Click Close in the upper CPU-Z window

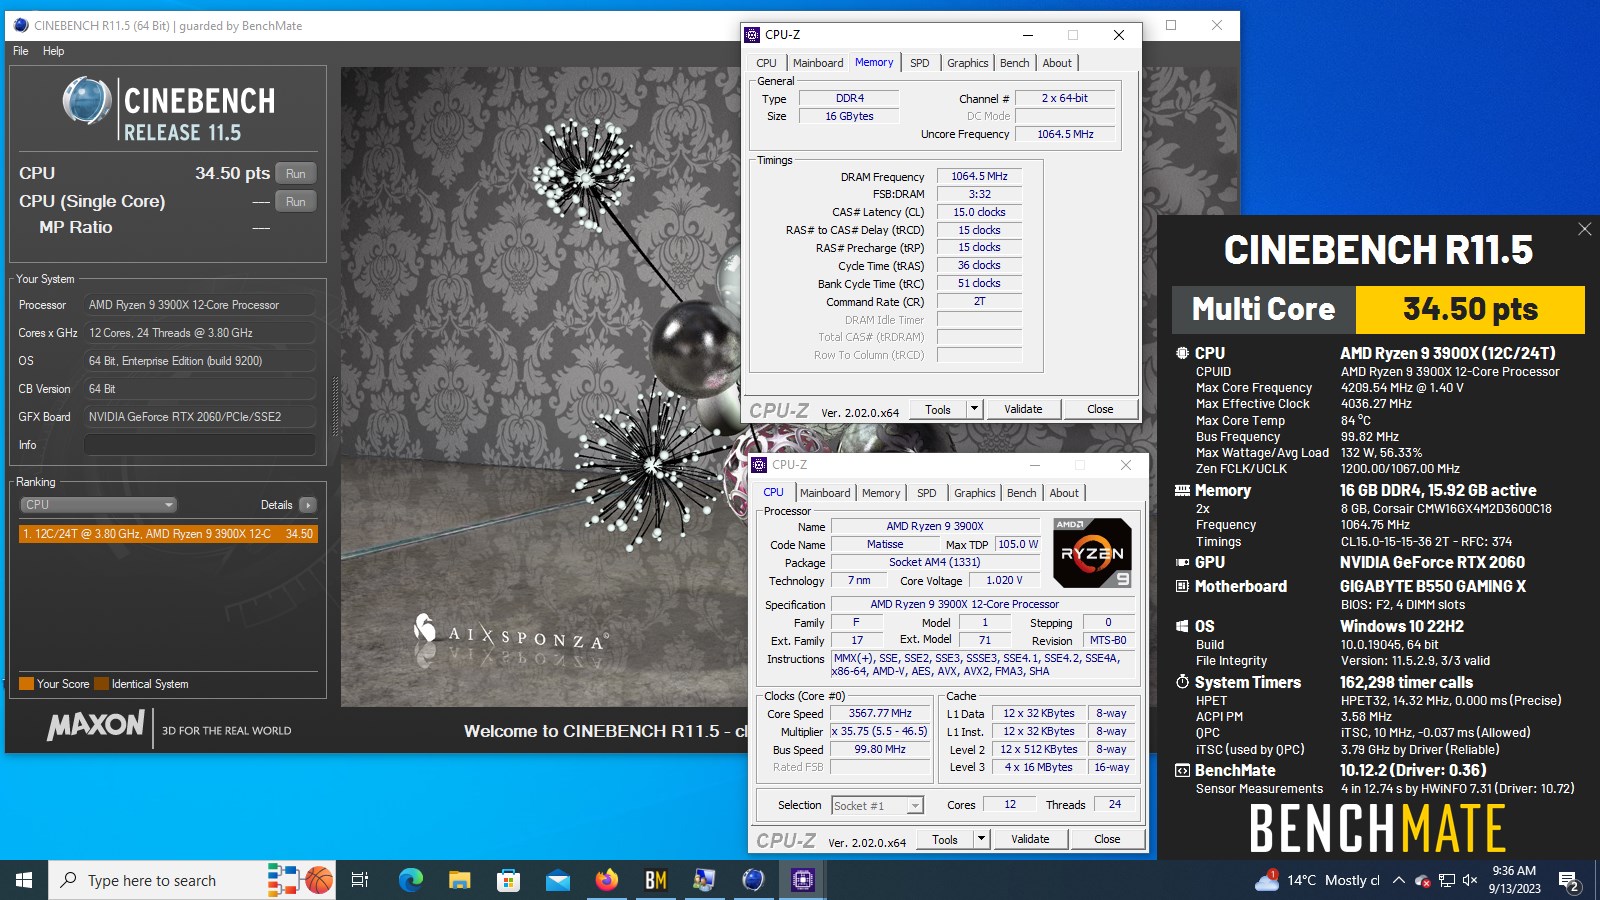tap(1100, 409)
